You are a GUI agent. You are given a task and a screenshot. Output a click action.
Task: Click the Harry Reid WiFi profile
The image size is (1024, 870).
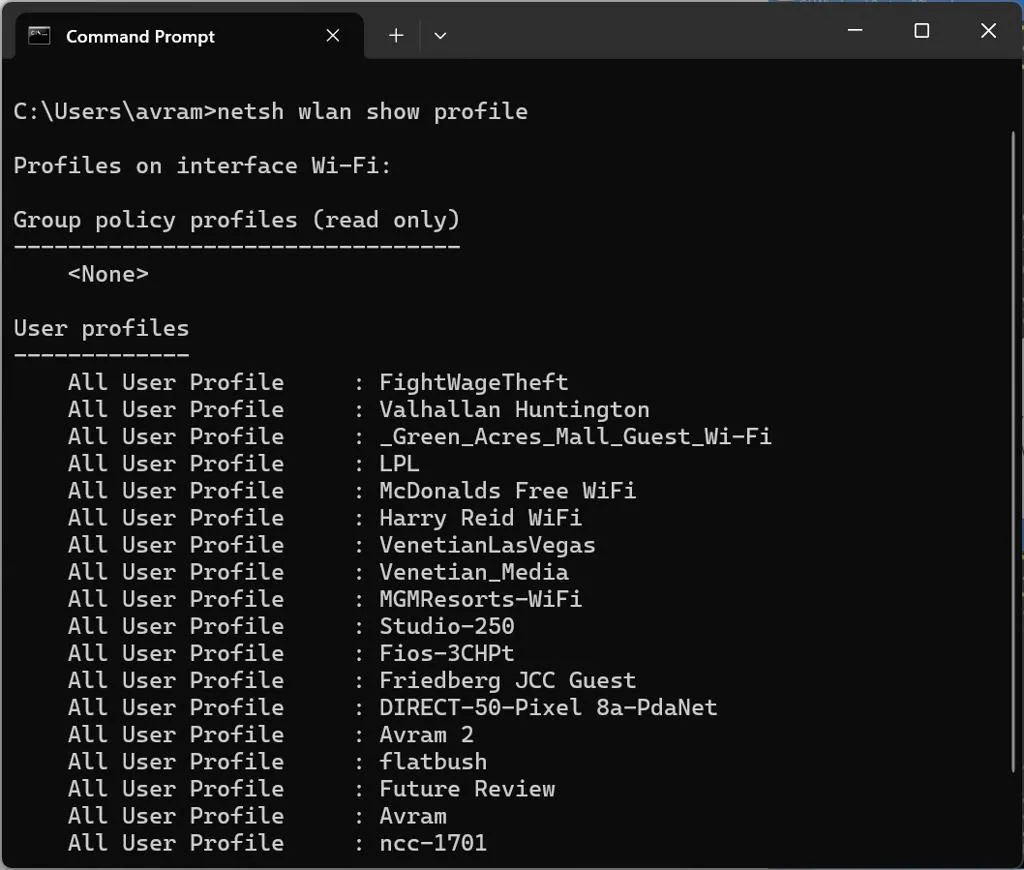click(x=481, y=518)
